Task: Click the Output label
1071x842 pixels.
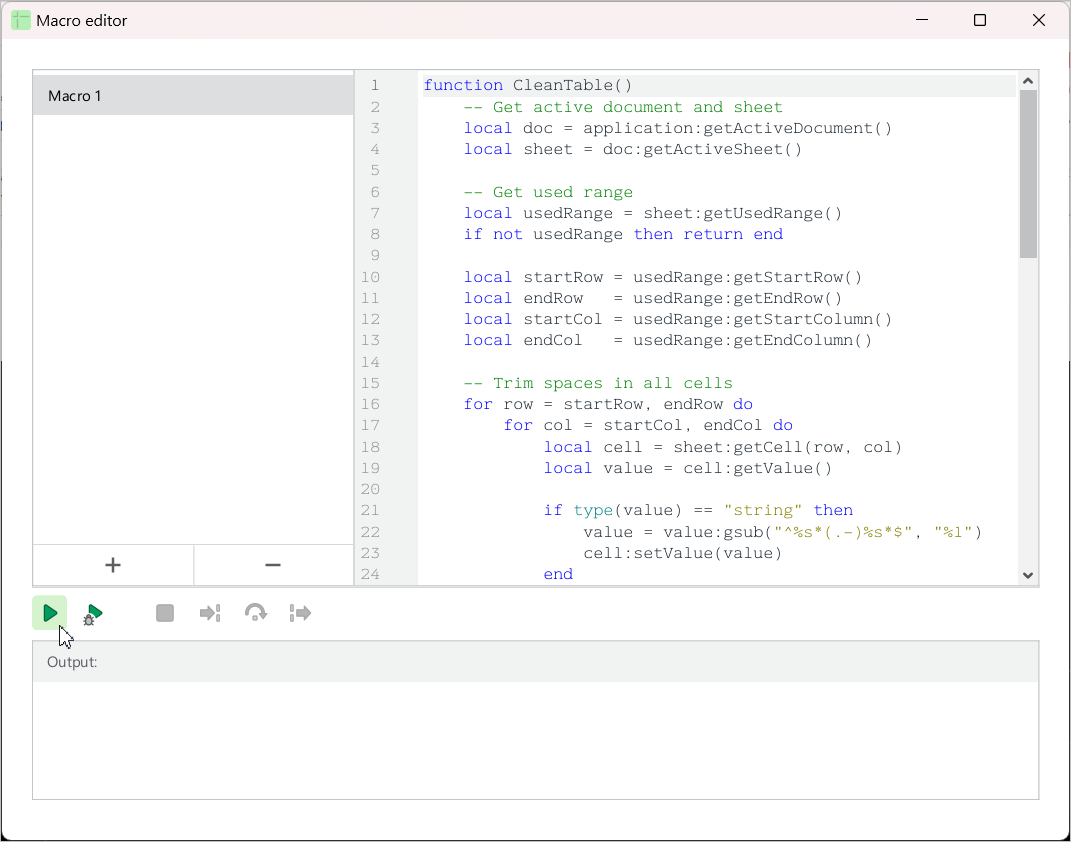Action: click(72, 662)
